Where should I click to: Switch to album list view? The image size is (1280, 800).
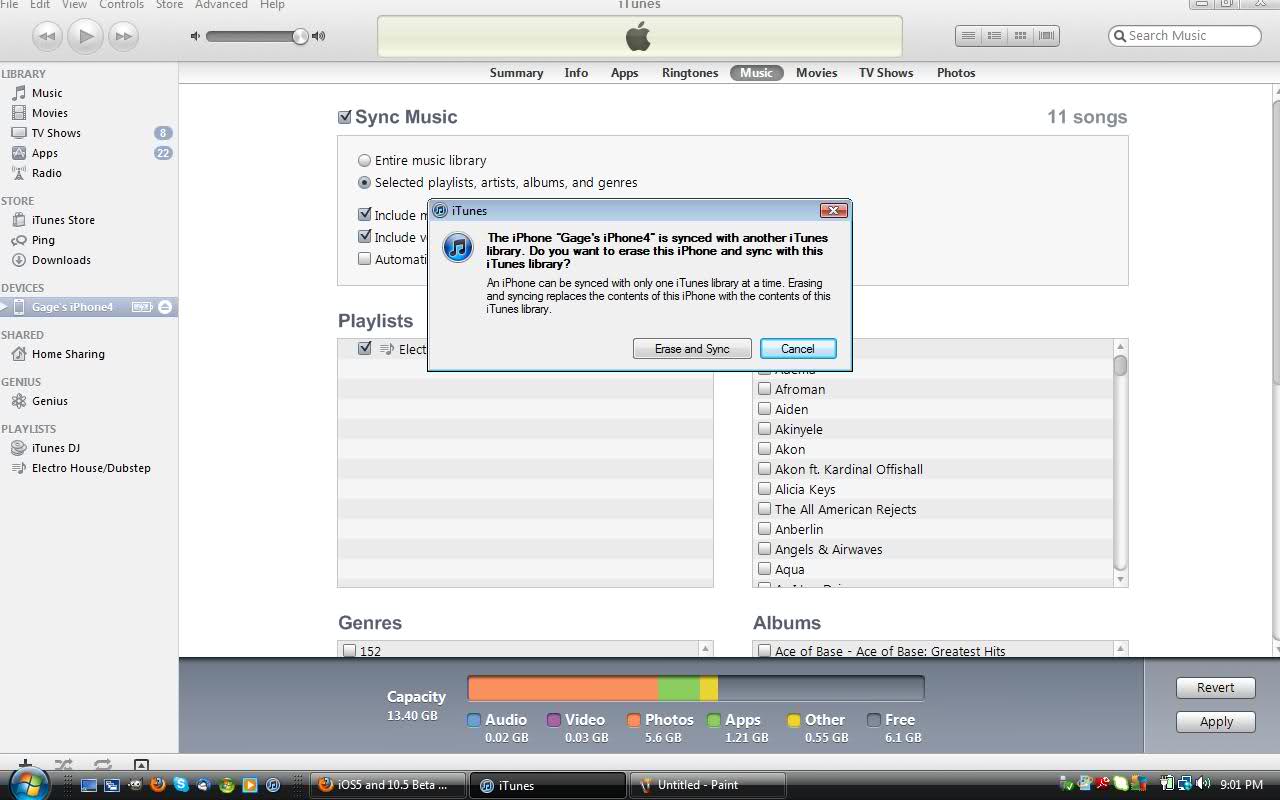[994, 36]
